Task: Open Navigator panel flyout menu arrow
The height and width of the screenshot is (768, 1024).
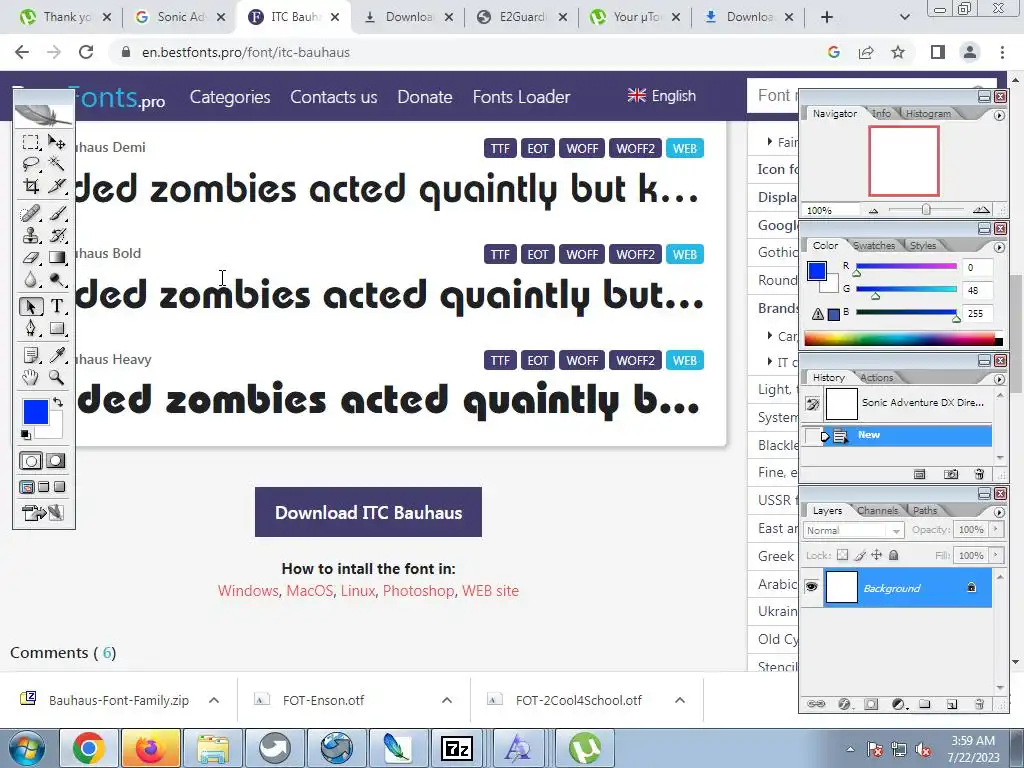Action: click(x=999, y=115)
